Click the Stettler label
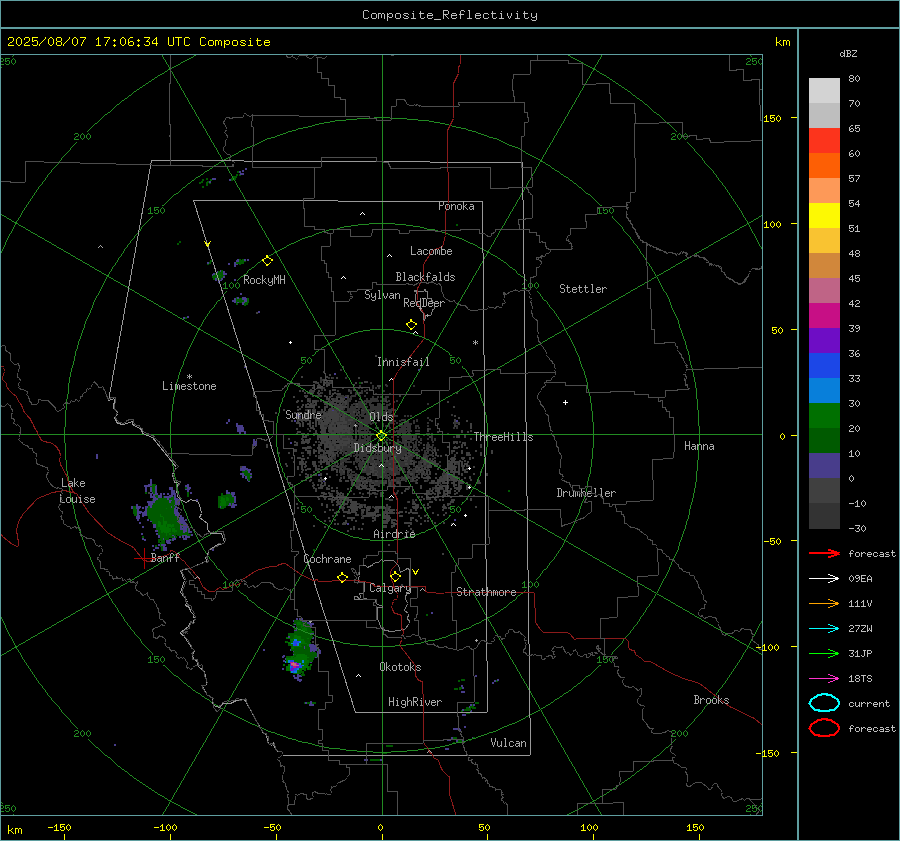The width and height of the screenshot is (900, 841). click(583, 289)
